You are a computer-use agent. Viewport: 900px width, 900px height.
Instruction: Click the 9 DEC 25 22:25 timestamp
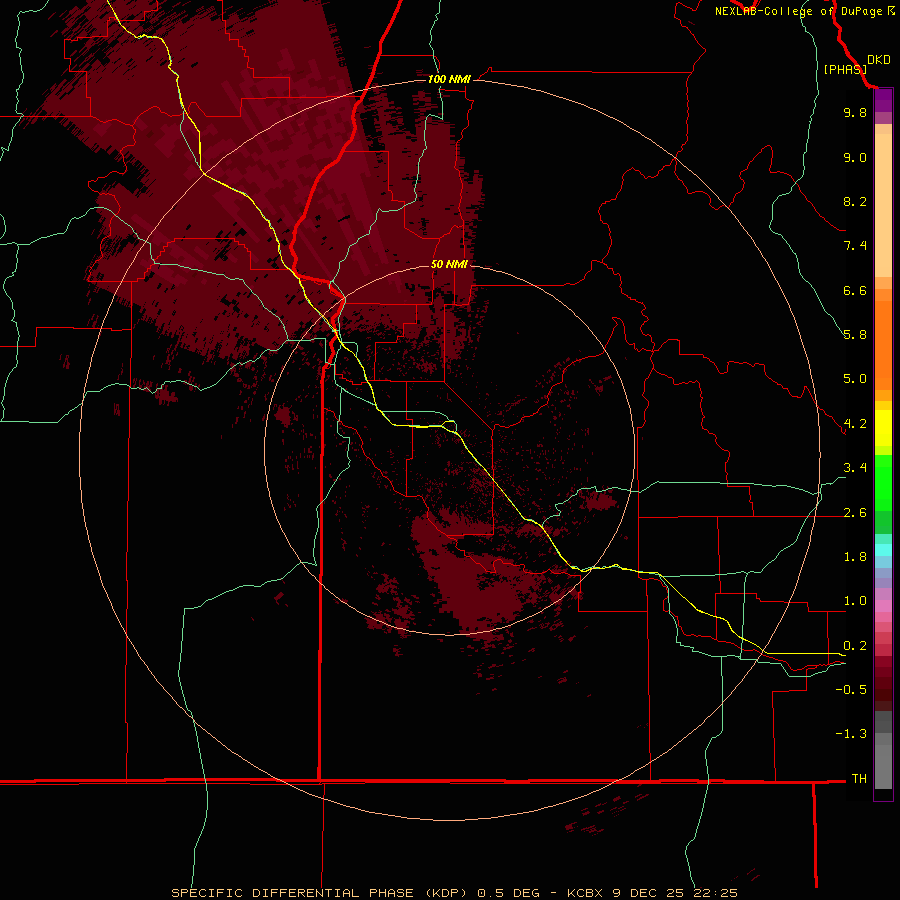tap(675, 893)
